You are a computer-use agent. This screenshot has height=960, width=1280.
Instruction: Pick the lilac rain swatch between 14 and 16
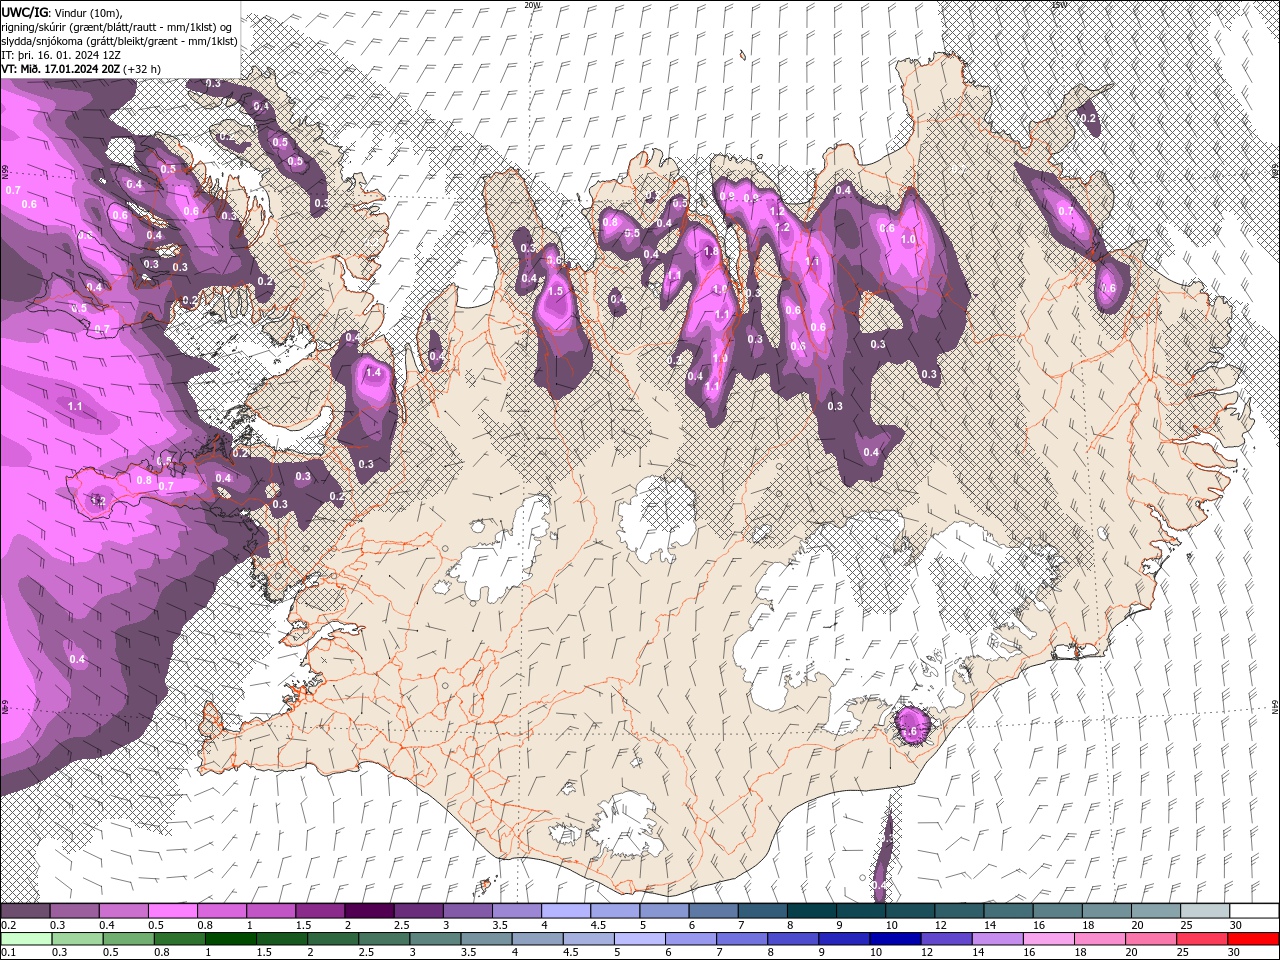tap(996, 939)
